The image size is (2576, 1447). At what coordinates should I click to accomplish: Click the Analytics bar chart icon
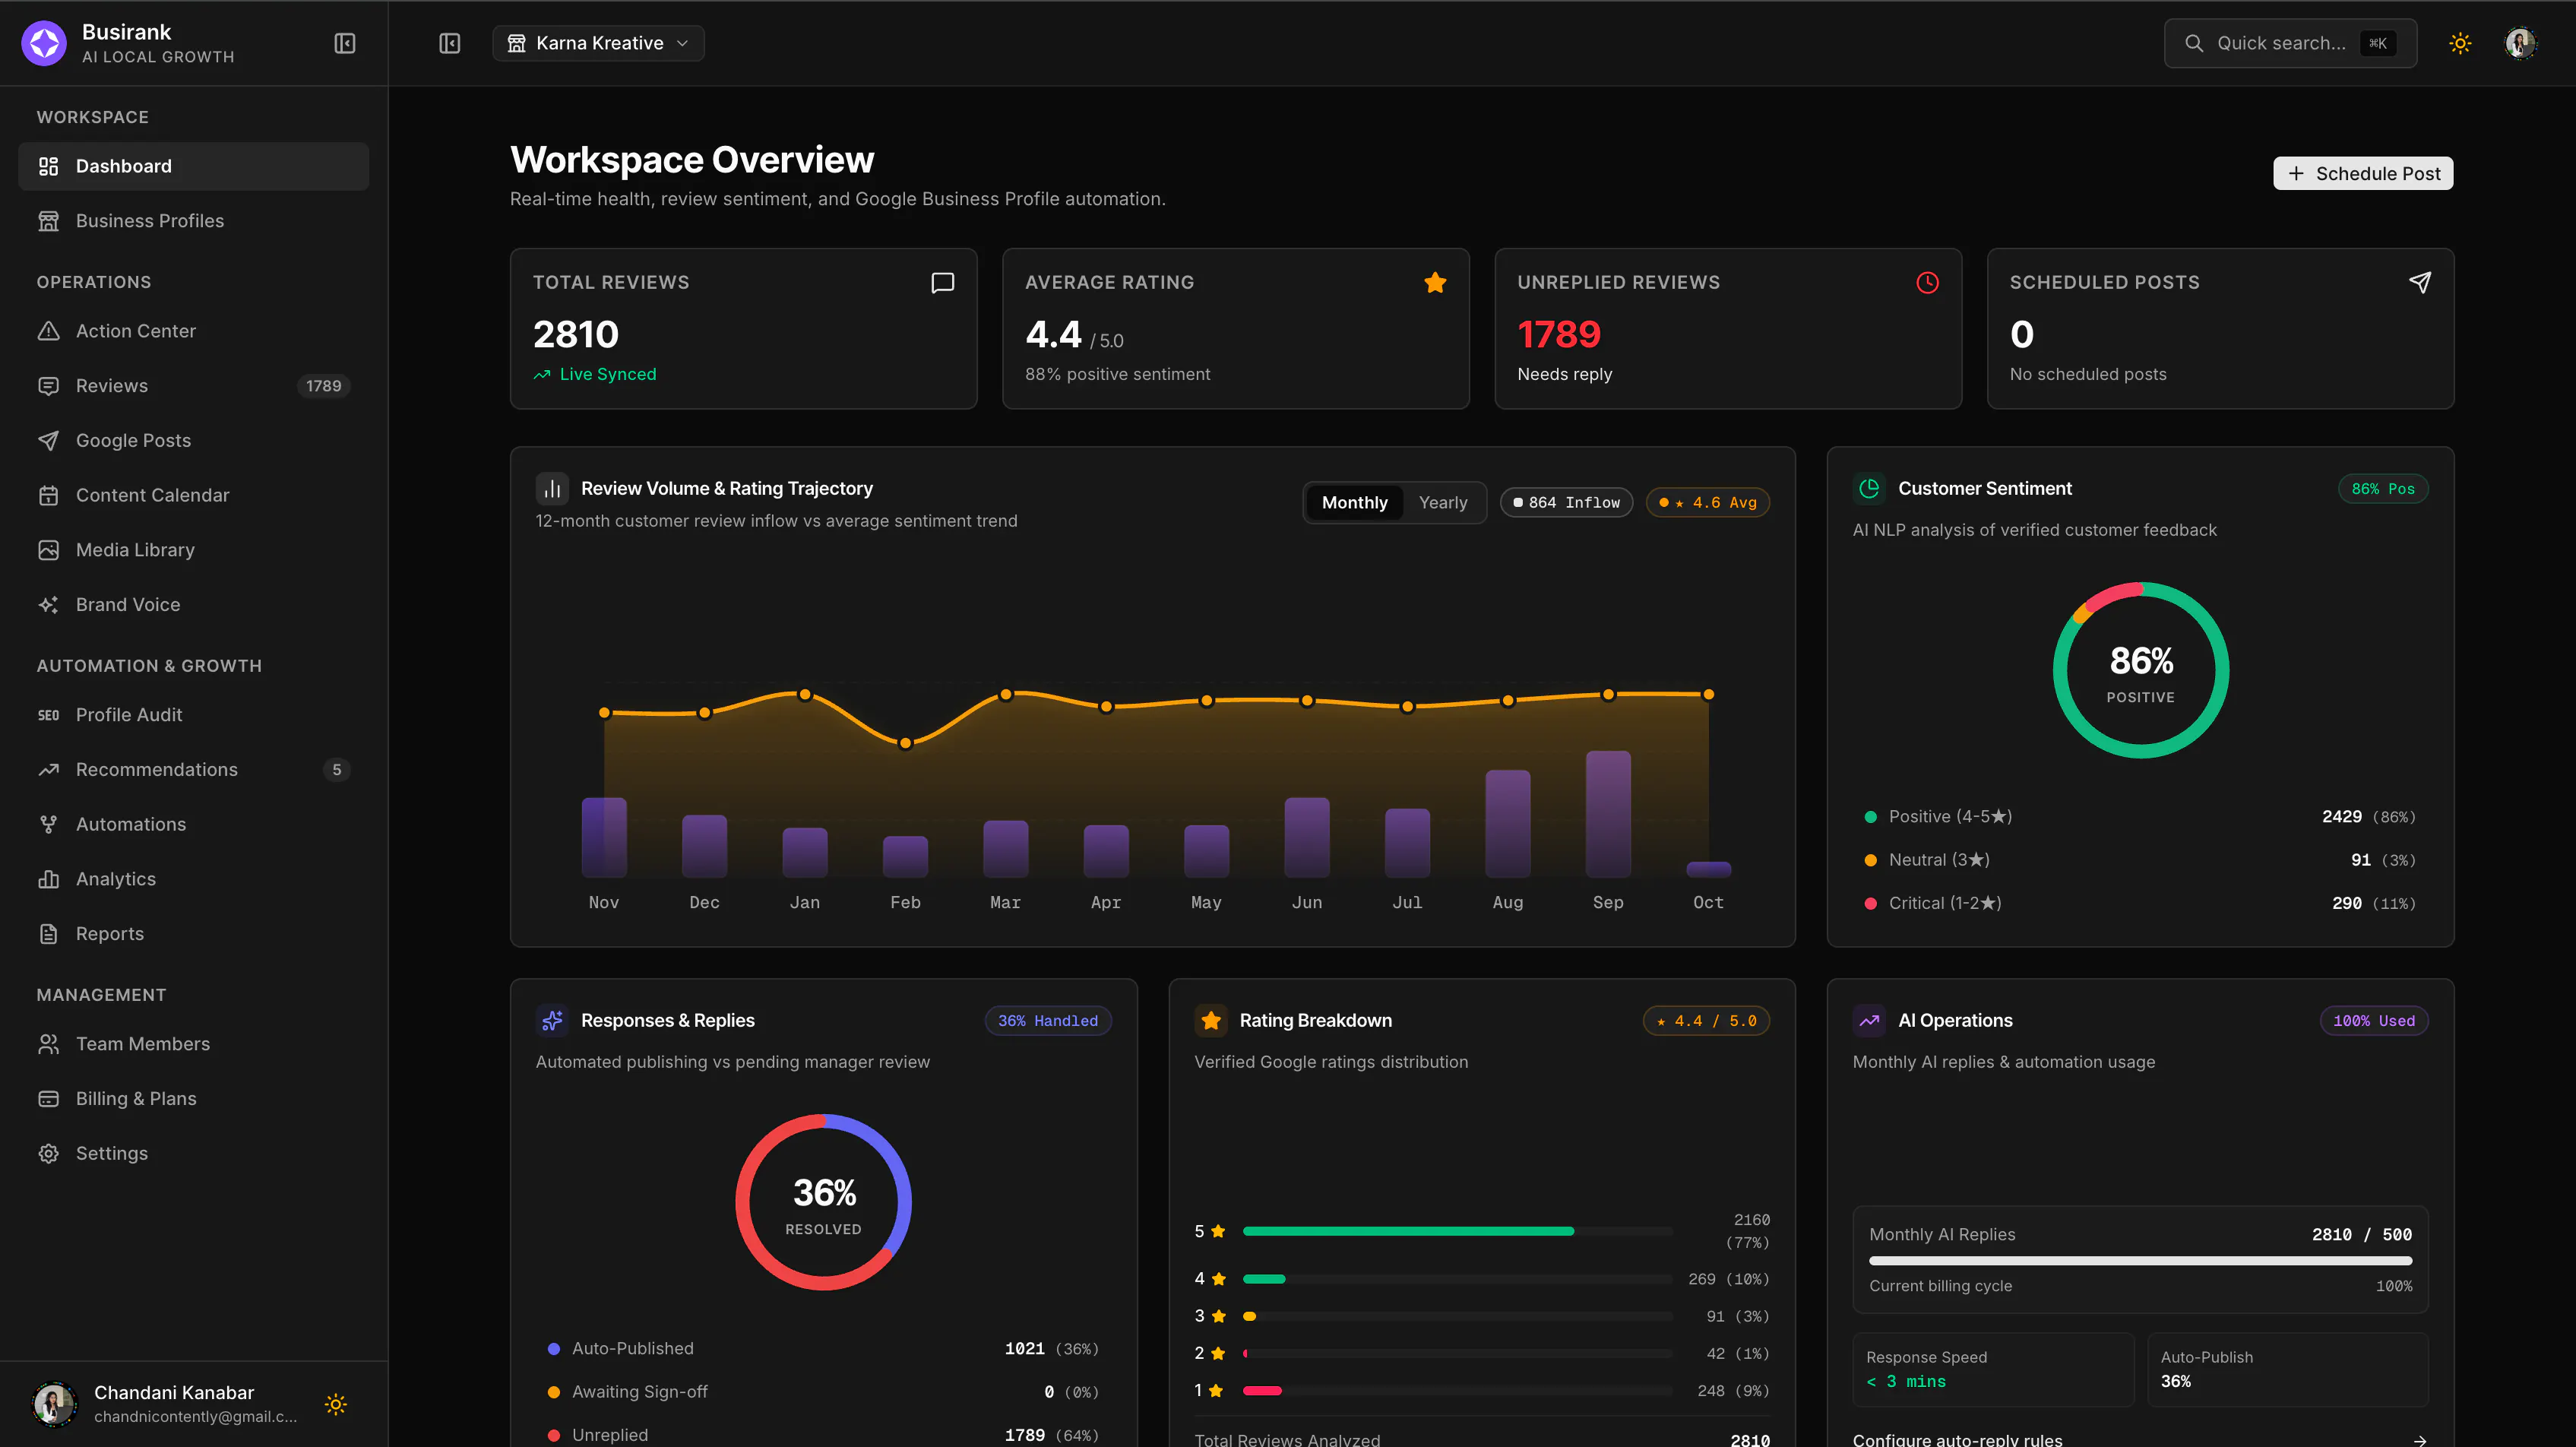pyautogui.click(x=48, y=879)
